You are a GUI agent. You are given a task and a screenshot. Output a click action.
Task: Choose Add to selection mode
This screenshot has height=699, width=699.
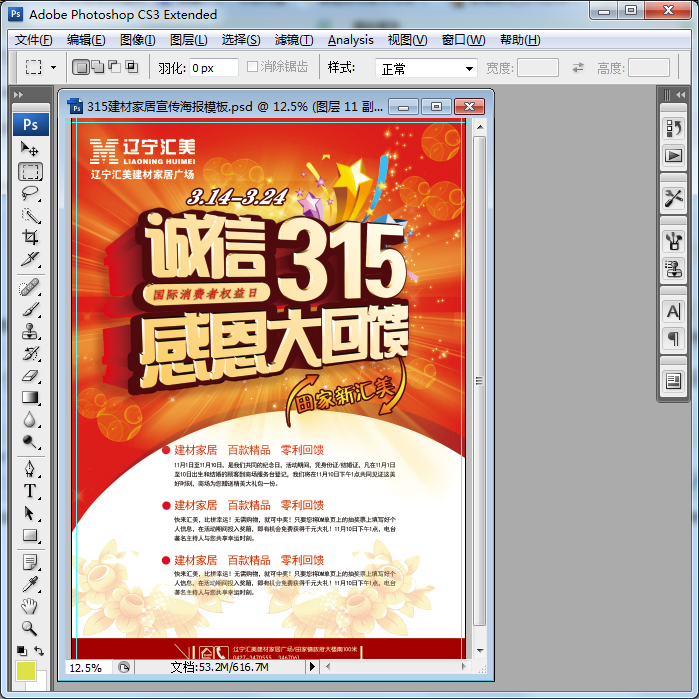98,67
